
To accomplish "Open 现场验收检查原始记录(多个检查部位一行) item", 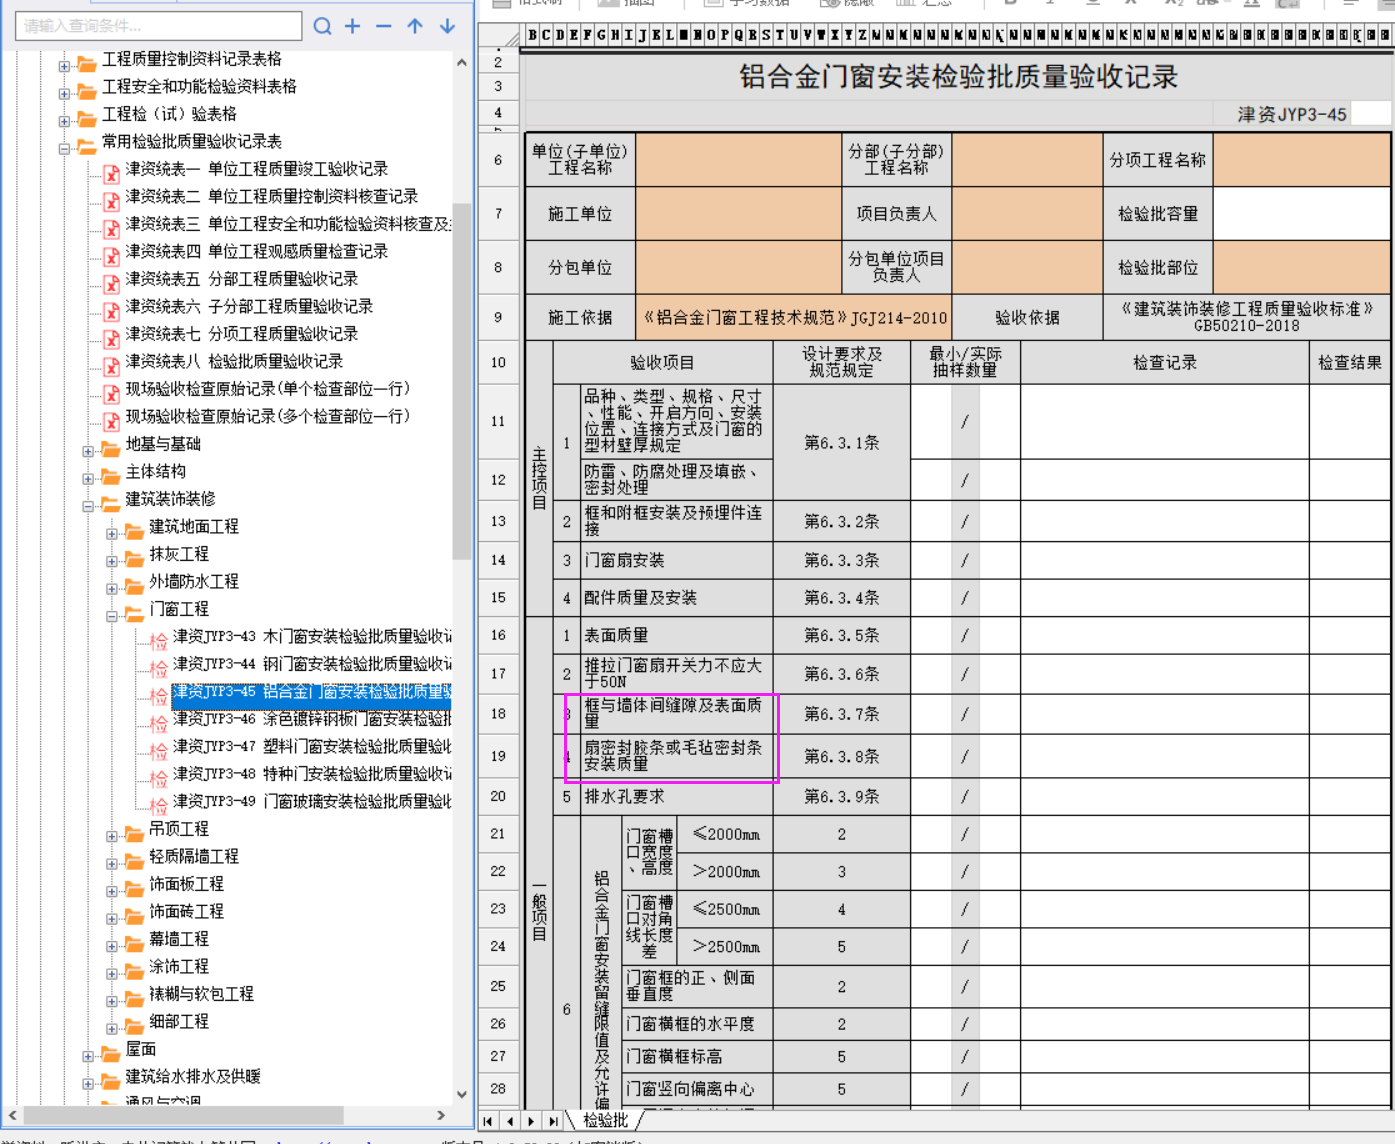I will [x=268, y=416].
